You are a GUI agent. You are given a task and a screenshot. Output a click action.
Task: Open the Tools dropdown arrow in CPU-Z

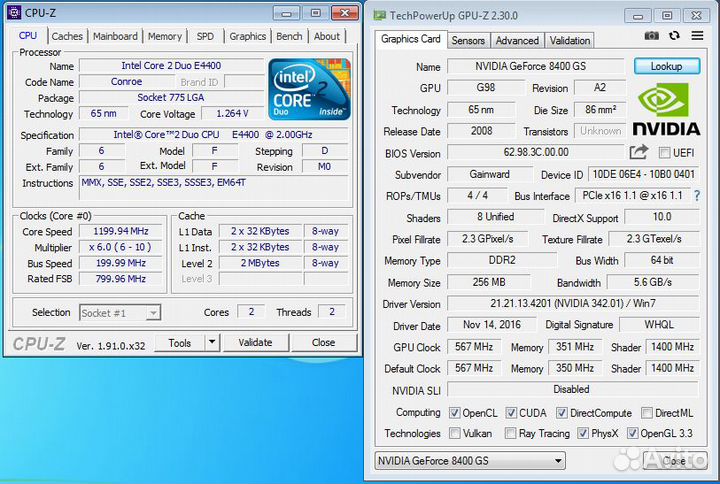(212, 342)
